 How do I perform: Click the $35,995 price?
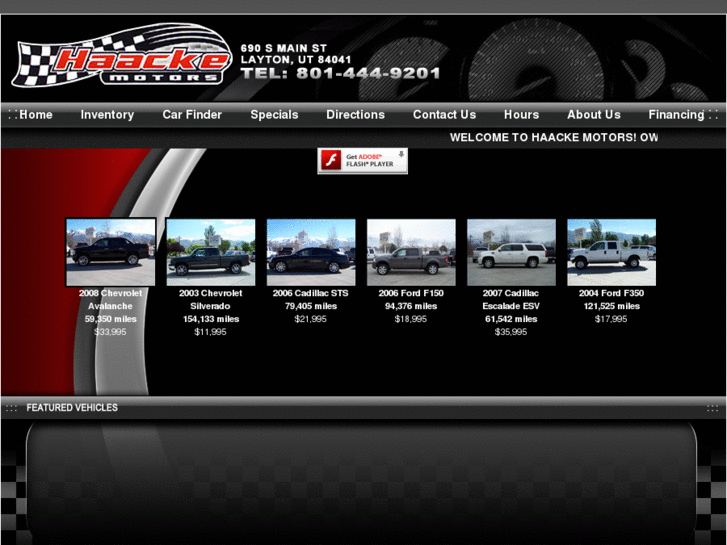pyautogui.click(x=511, y=332)
